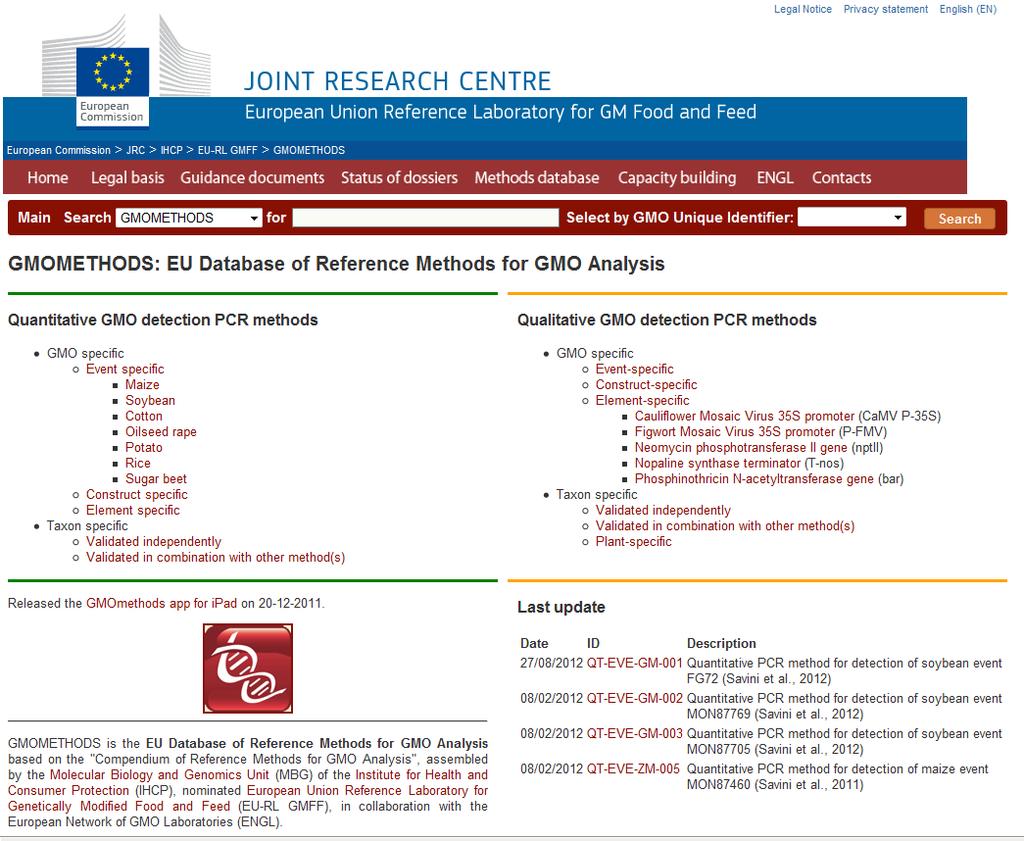Open the Plant-specific link
Viewport: 1024px width, 841px height.
(x=633, y=541)
